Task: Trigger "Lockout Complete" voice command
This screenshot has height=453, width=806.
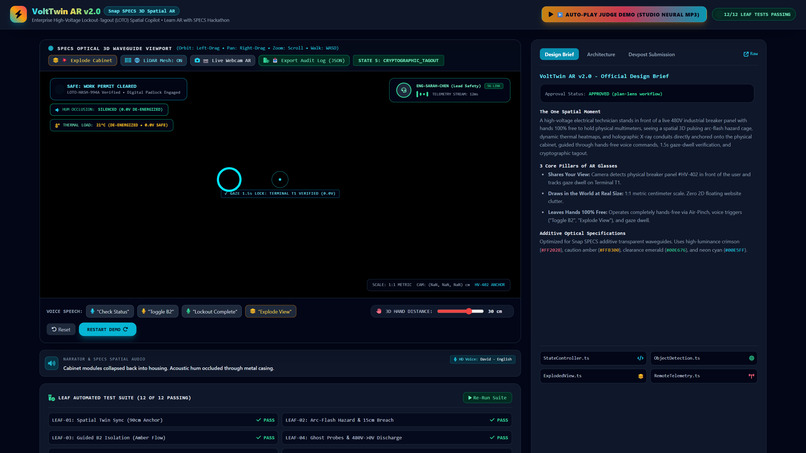Action: click(x=211, y=311)
